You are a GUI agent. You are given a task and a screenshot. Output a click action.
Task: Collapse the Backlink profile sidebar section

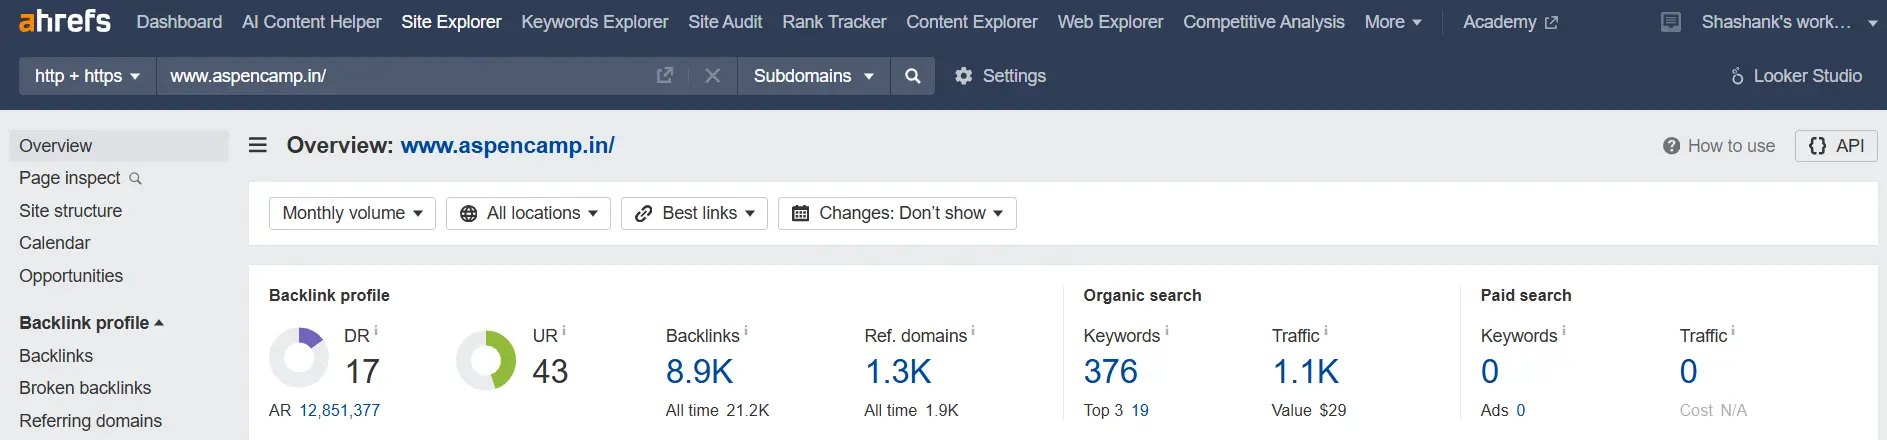[x=91, y=323]
